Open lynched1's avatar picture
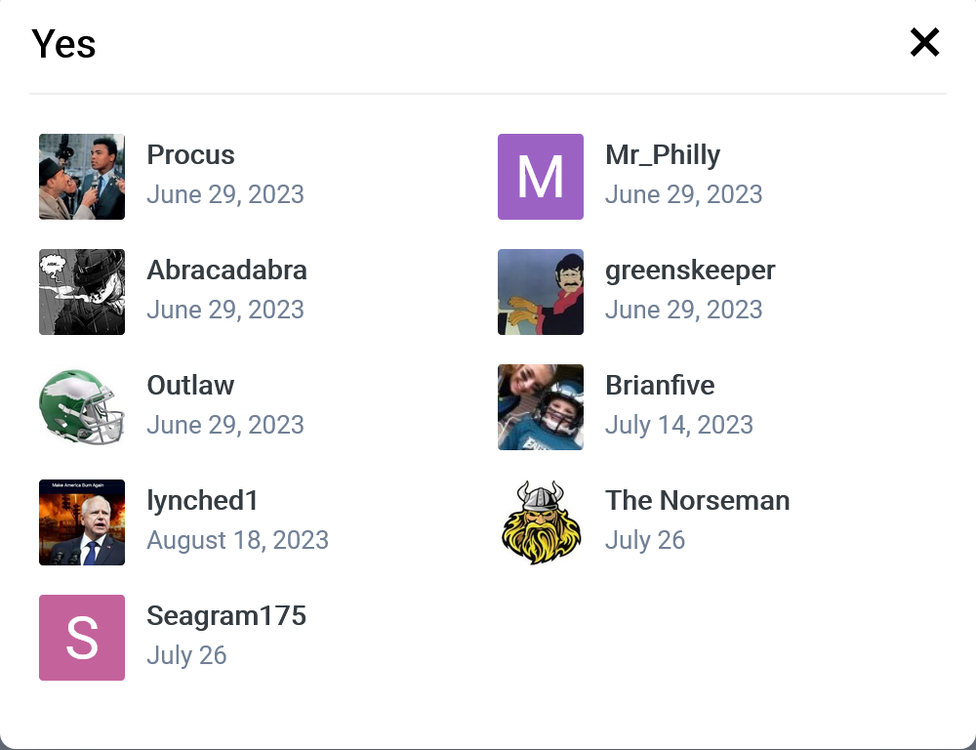The image size is (976, 750). click(82, 522)
